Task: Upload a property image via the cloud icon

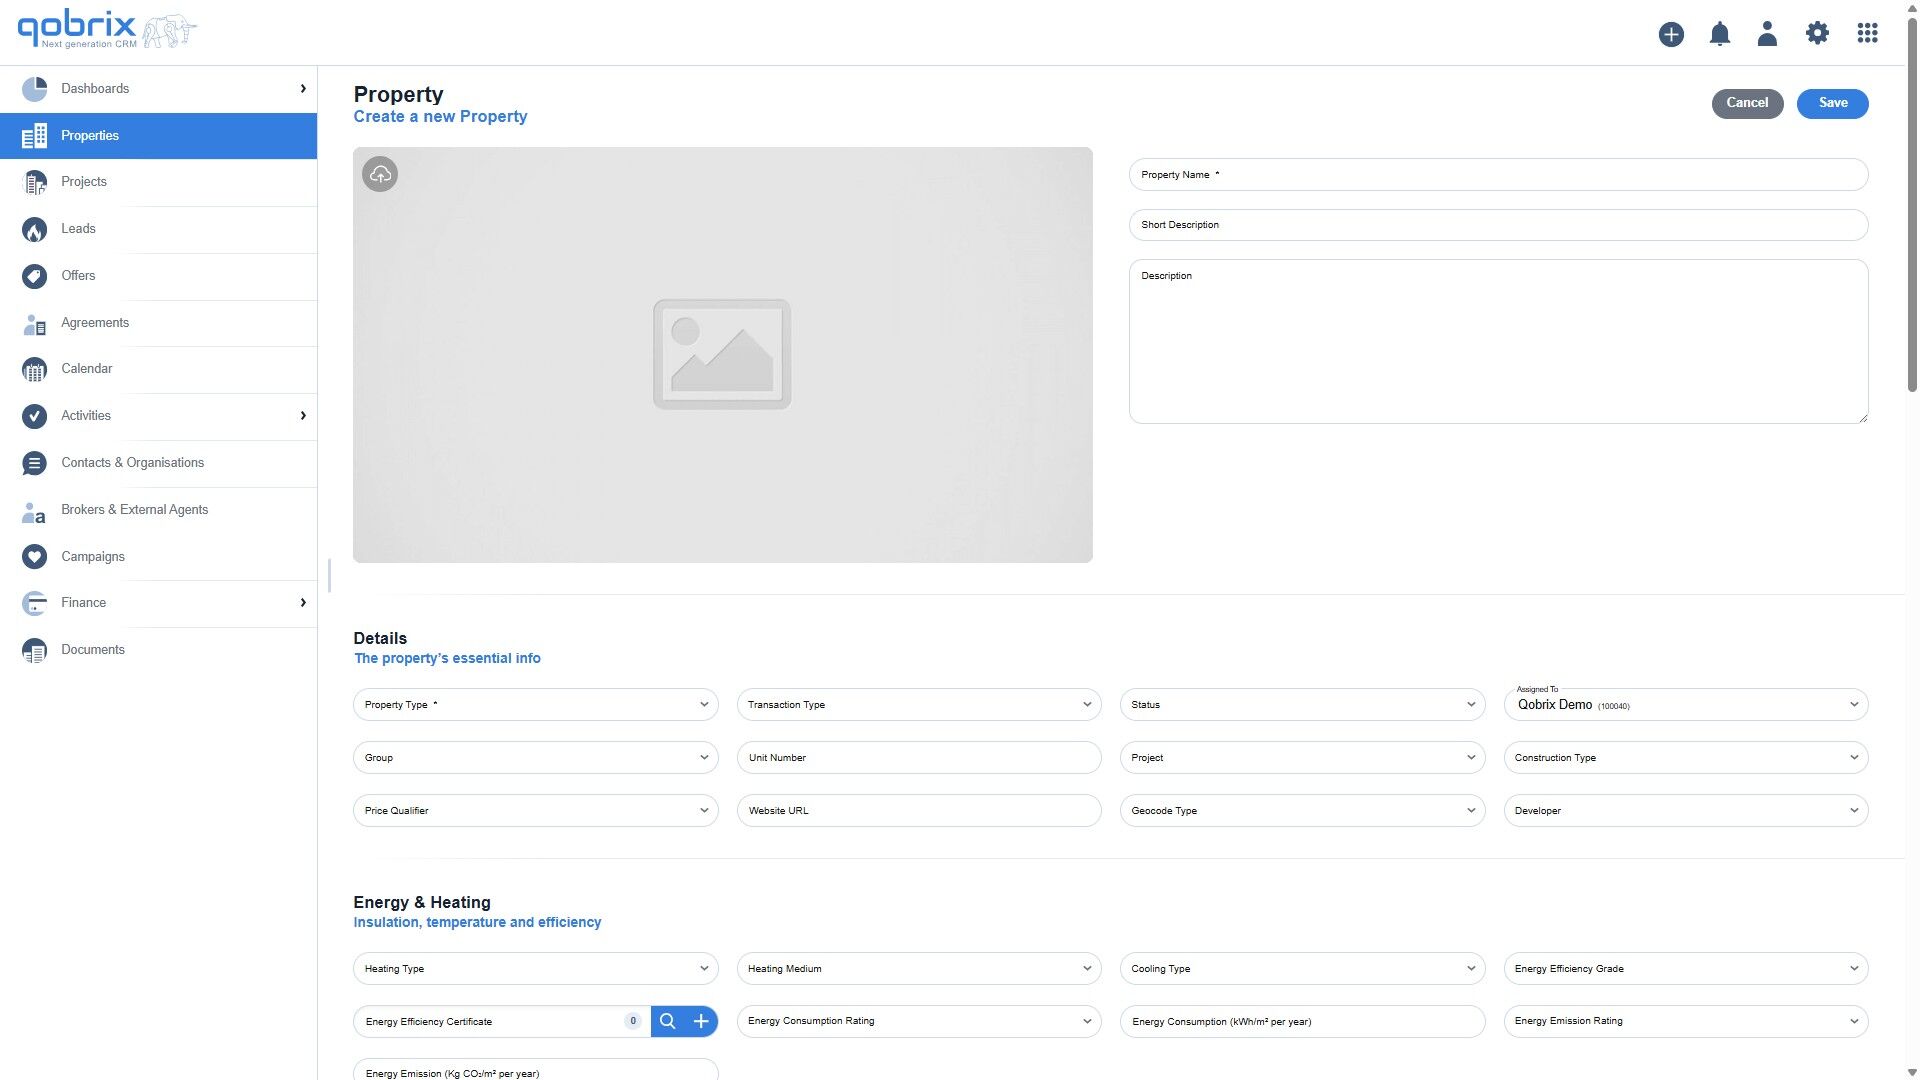Action: [379, 173]
